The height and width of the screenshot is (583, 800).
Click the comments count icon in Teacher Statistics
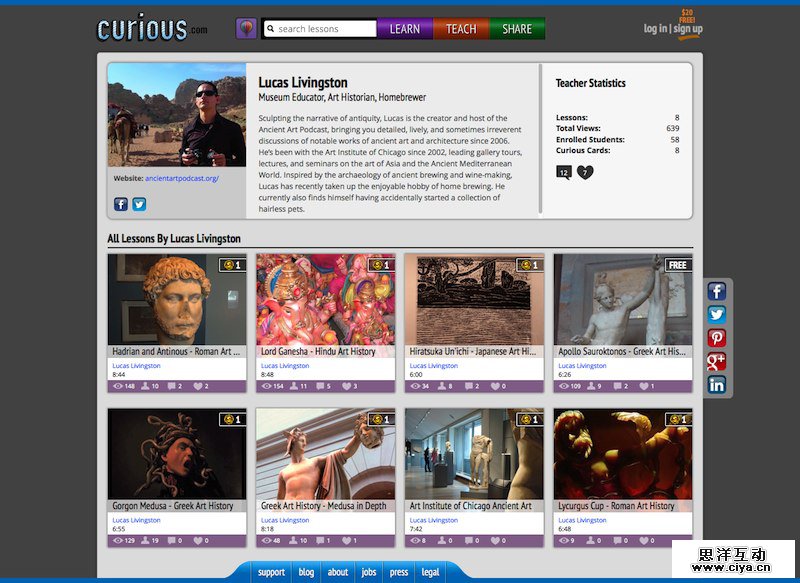click(563, 172)
